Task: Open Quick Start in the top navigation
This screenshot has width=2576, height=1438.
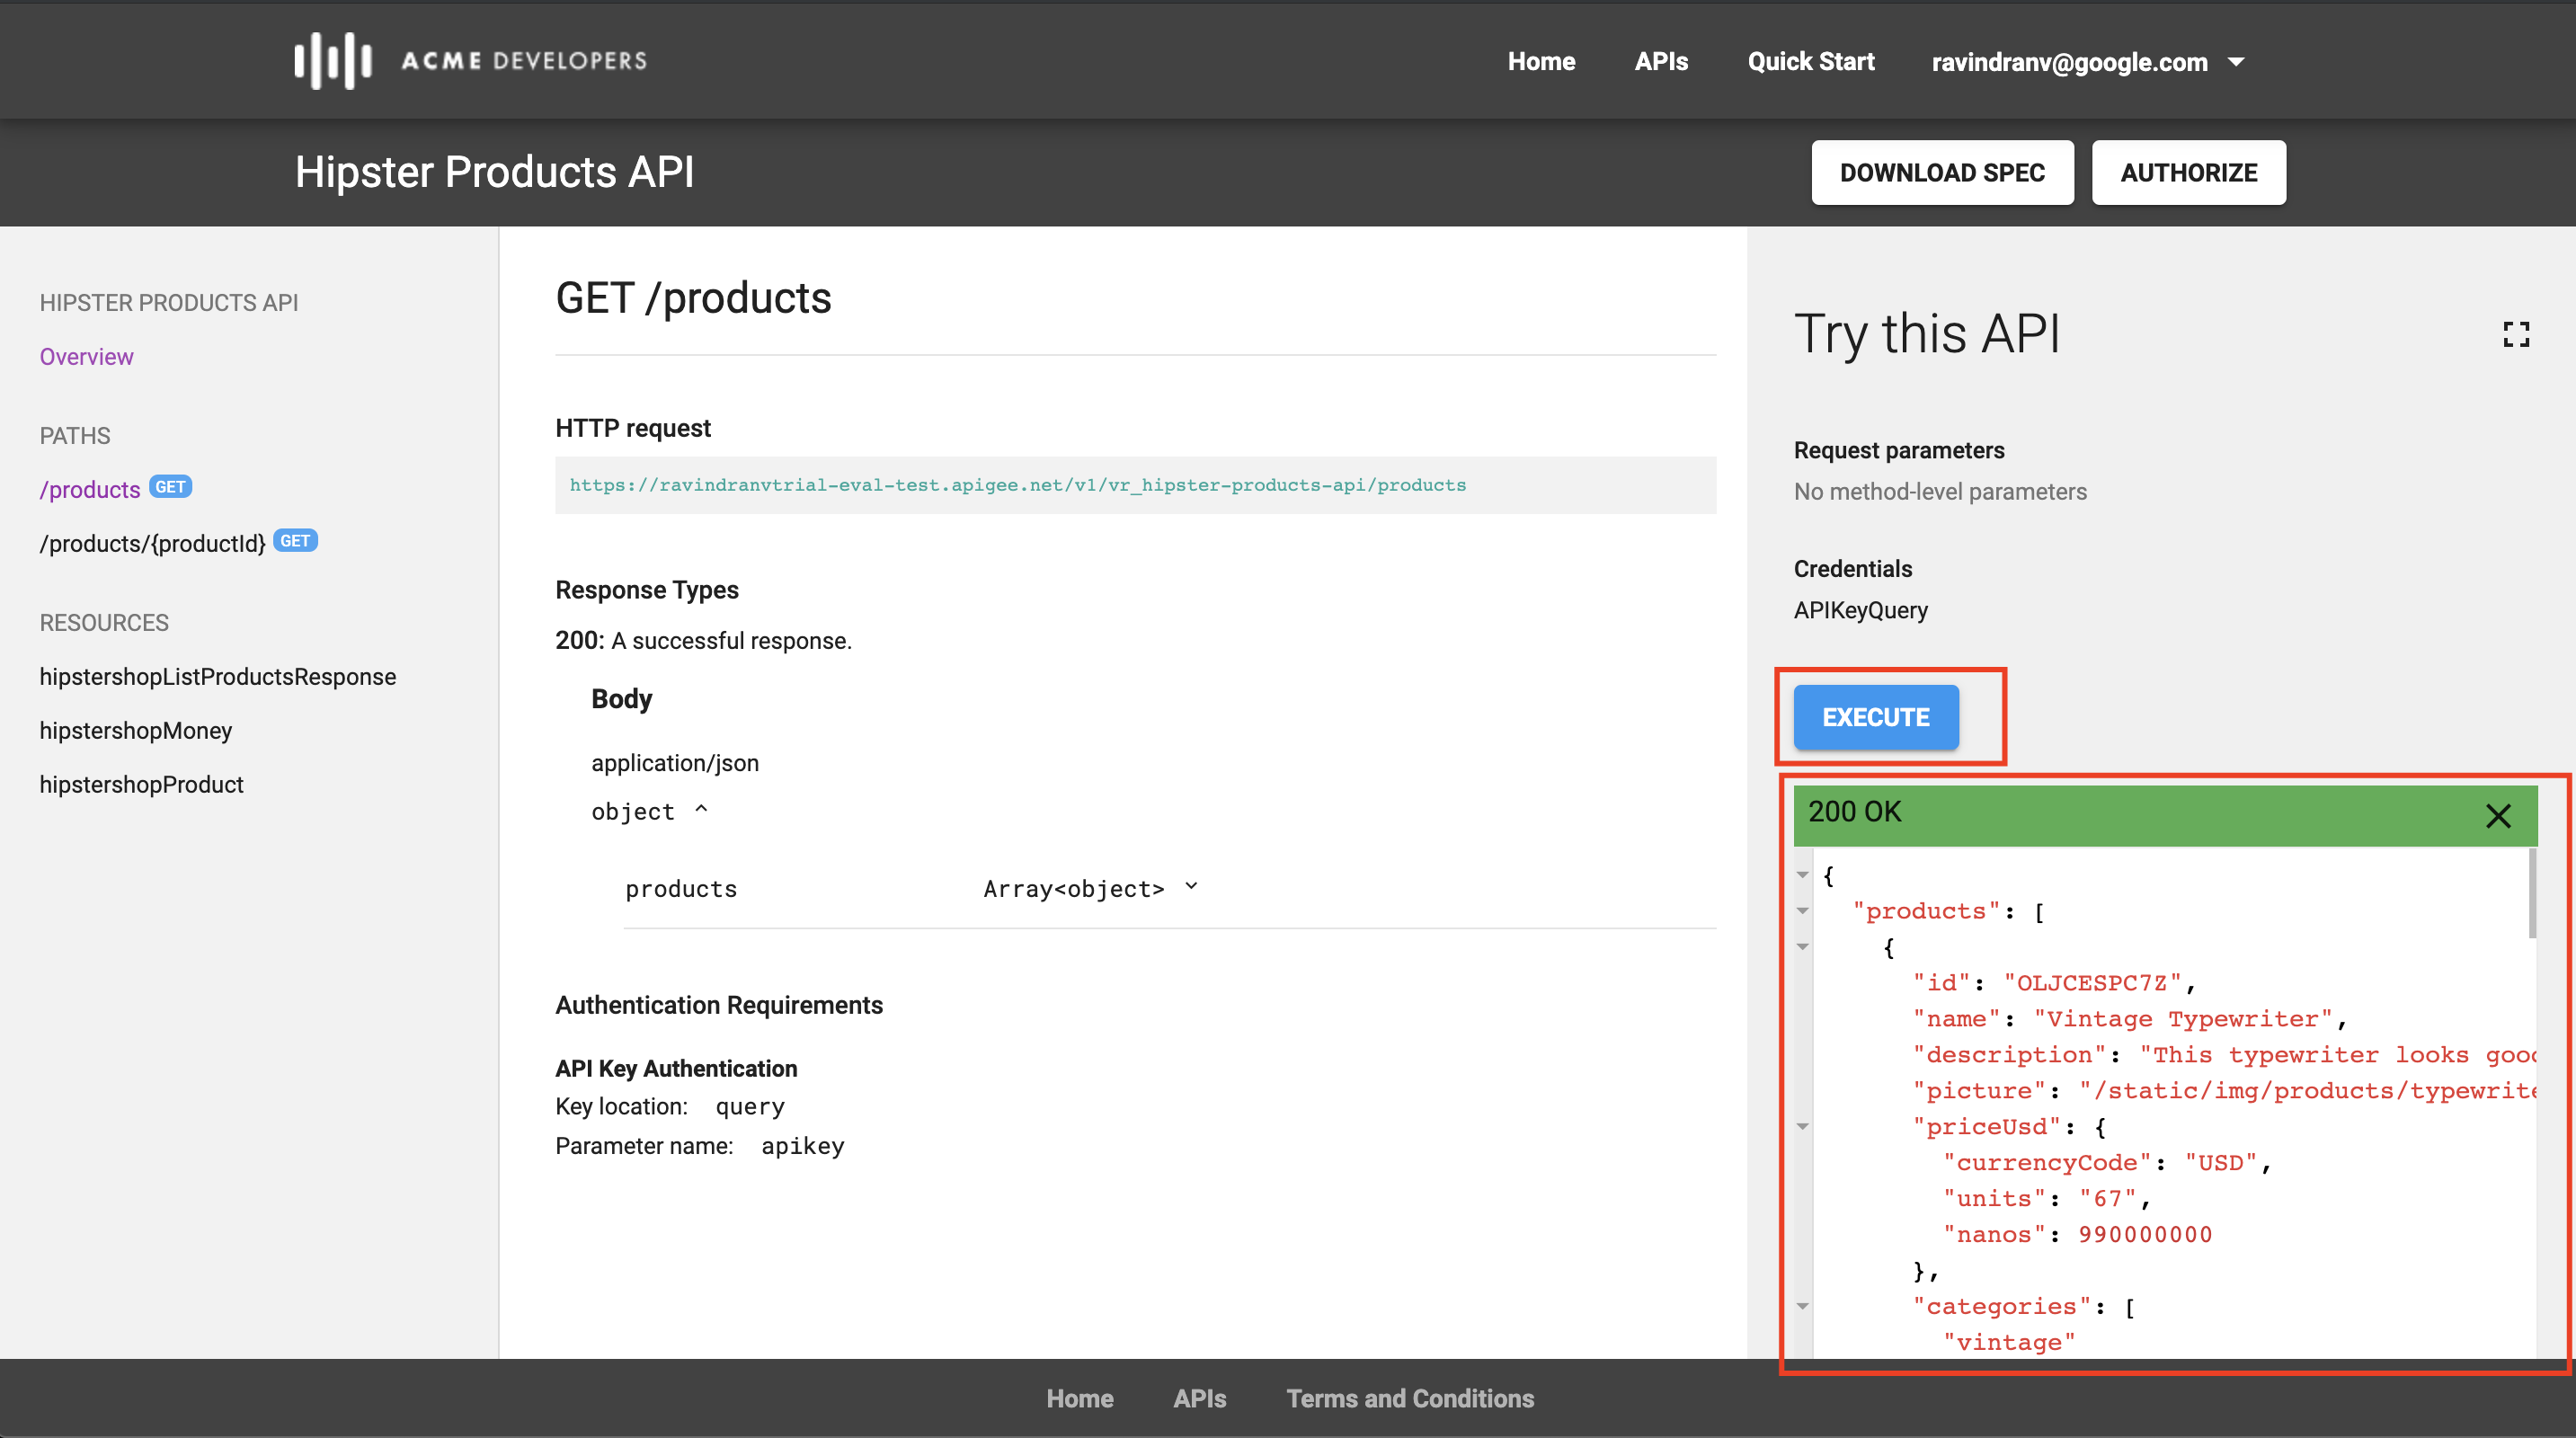Action: [x=1810, y=62]
